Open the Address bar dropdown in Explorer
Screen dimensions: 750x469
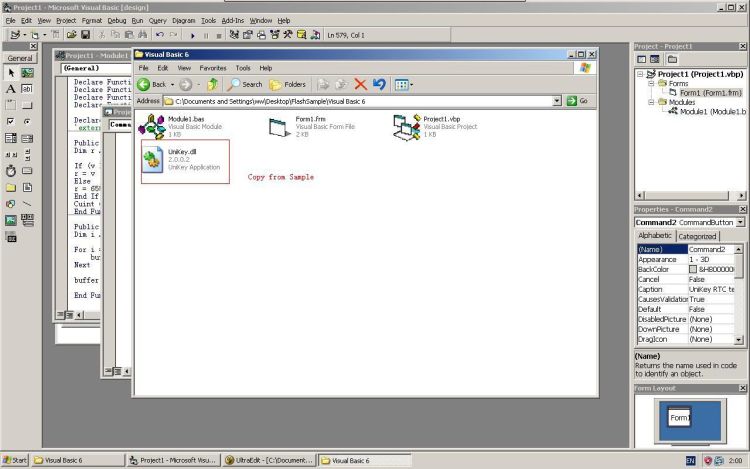point(557,101)
